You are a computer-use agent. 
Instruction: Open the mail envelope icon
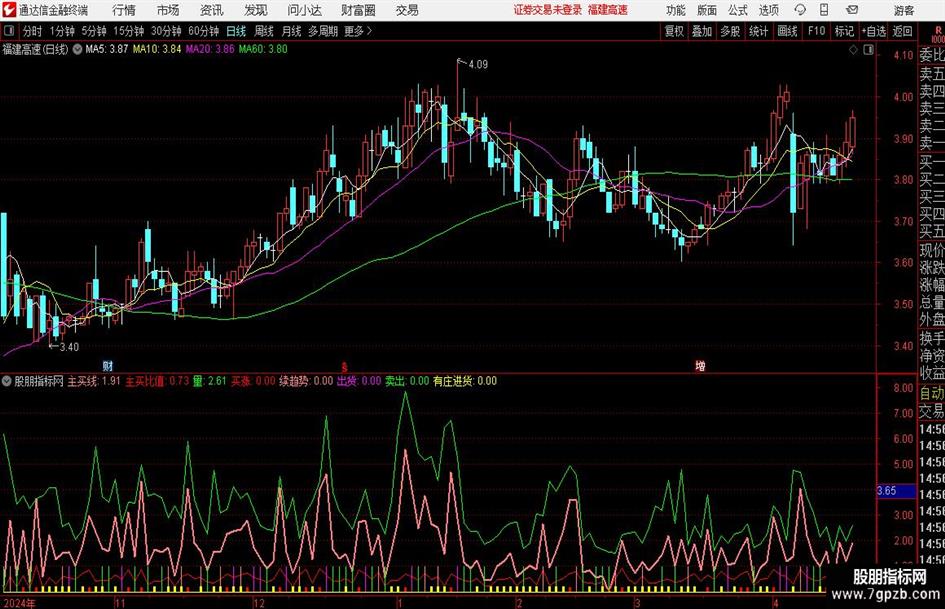tap(852, 10)
